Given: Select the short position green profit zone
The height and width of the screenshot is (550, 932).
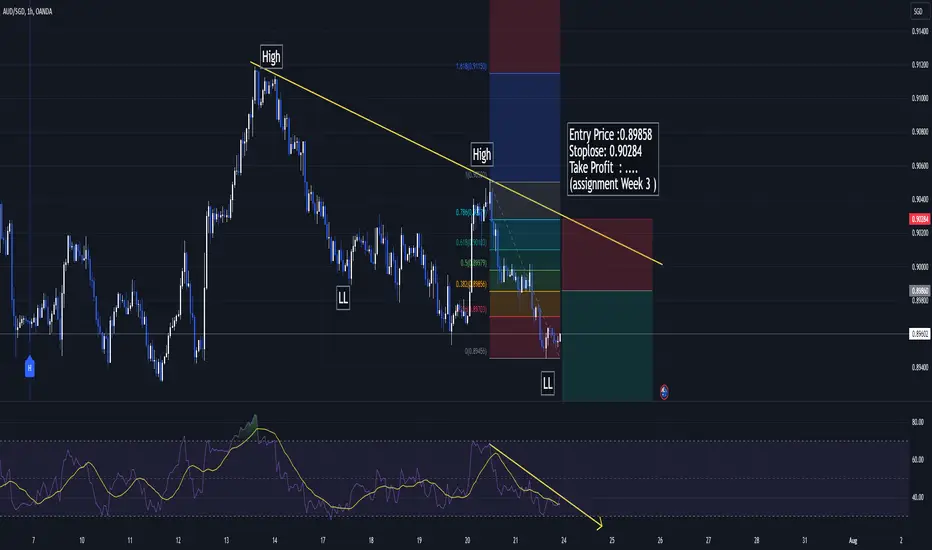Looking at the screenshot, I should point(607,346).
